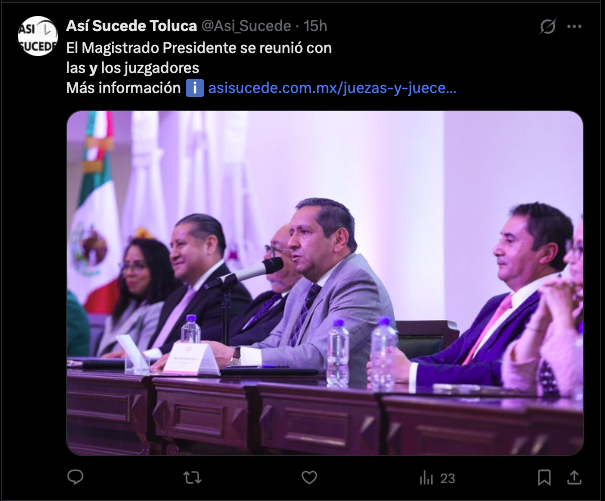Visit the @Asi_Sucede handle profile

coord(246,26)
